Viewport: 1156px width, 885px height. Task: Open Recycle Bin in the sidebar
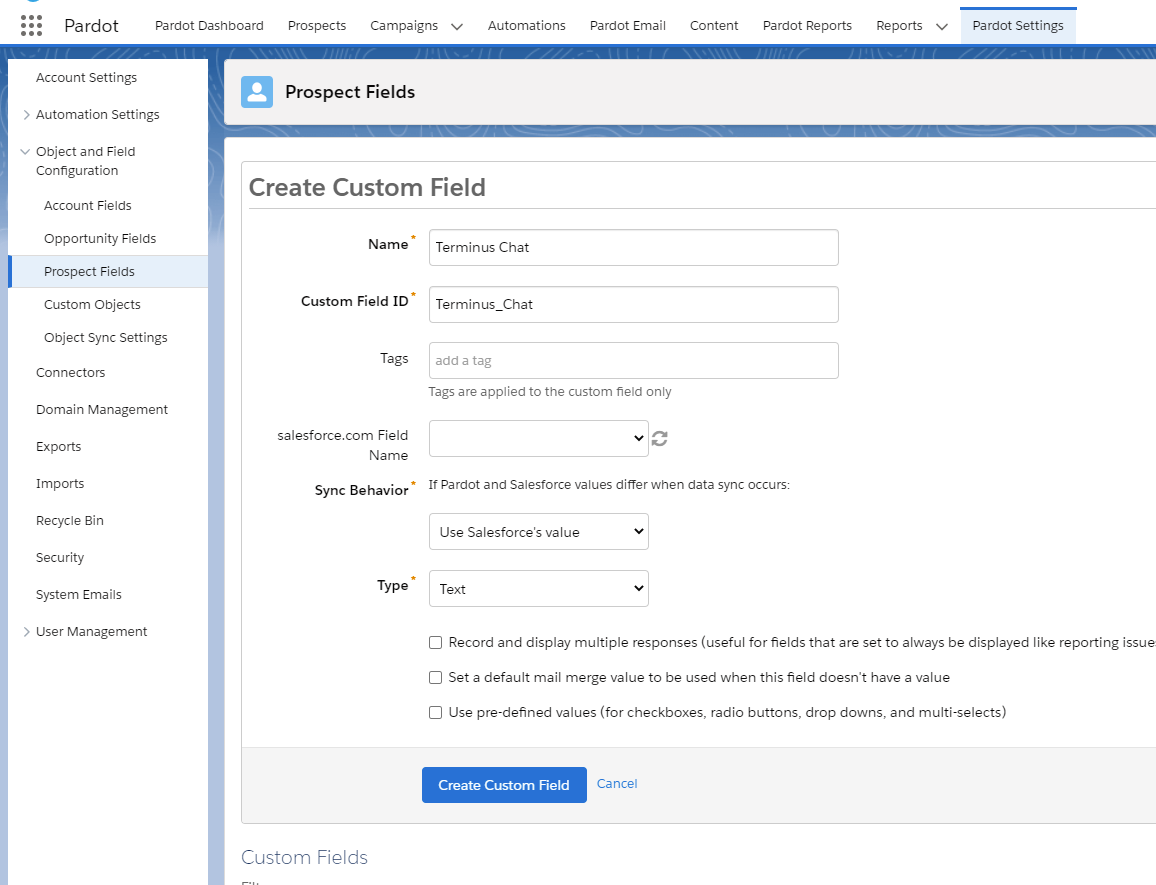(70, 520)
